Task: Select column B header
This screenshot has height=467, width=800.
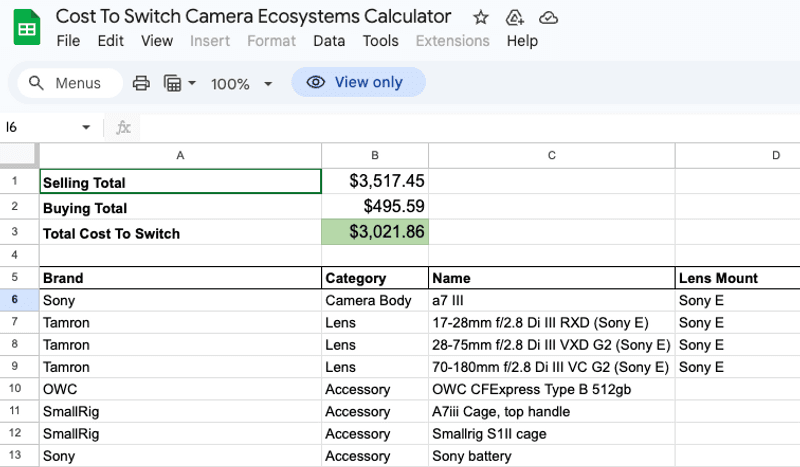Action: coord(375,156)
